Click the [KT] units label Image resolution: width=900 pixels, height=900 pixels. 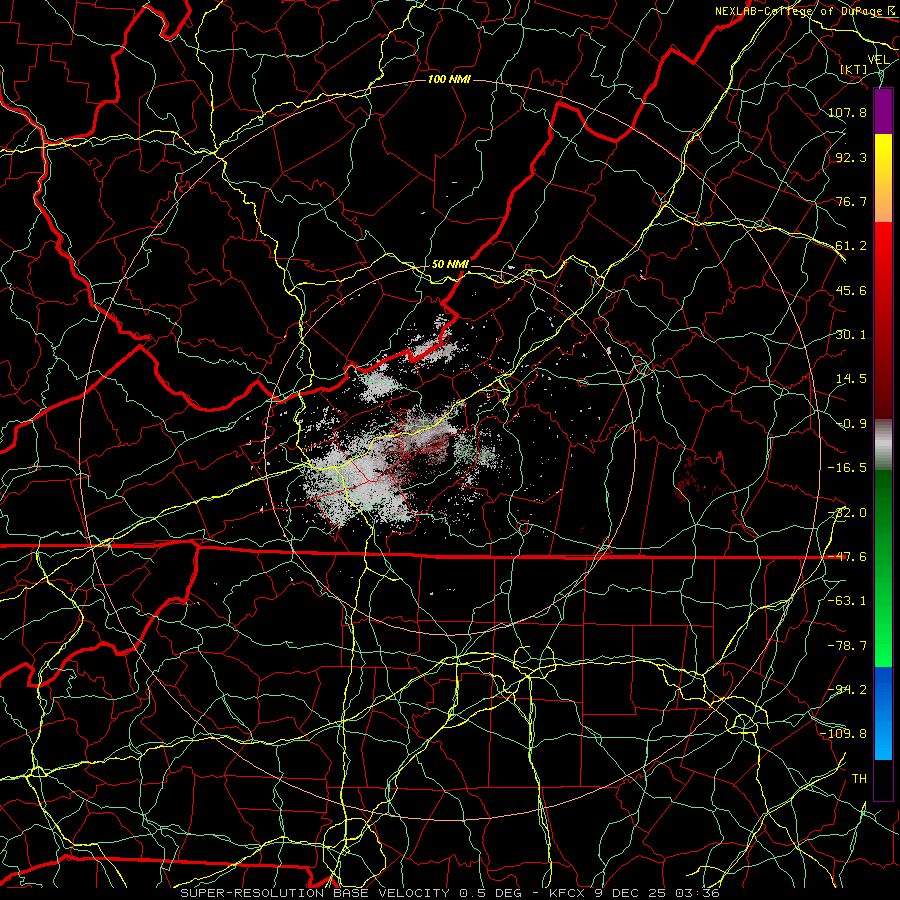[854, 69]
